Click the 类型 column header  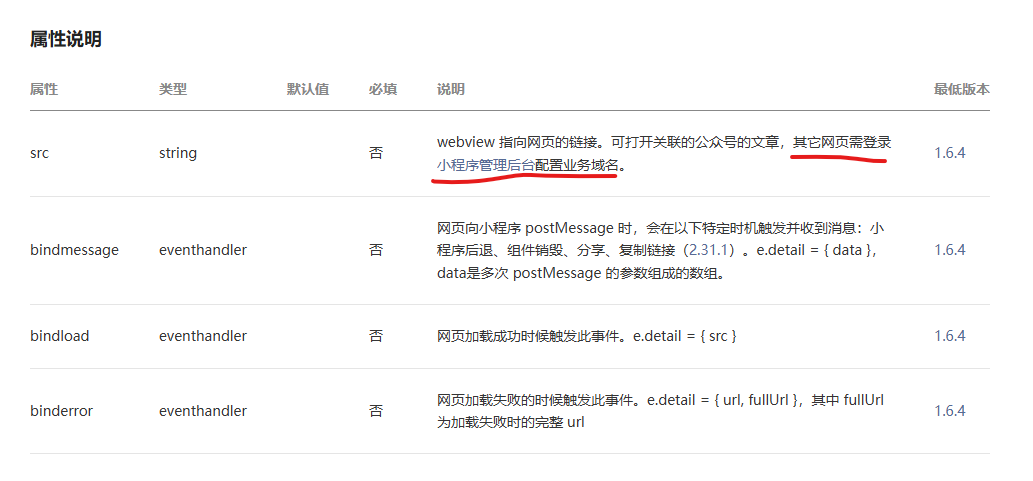(173, 89)
